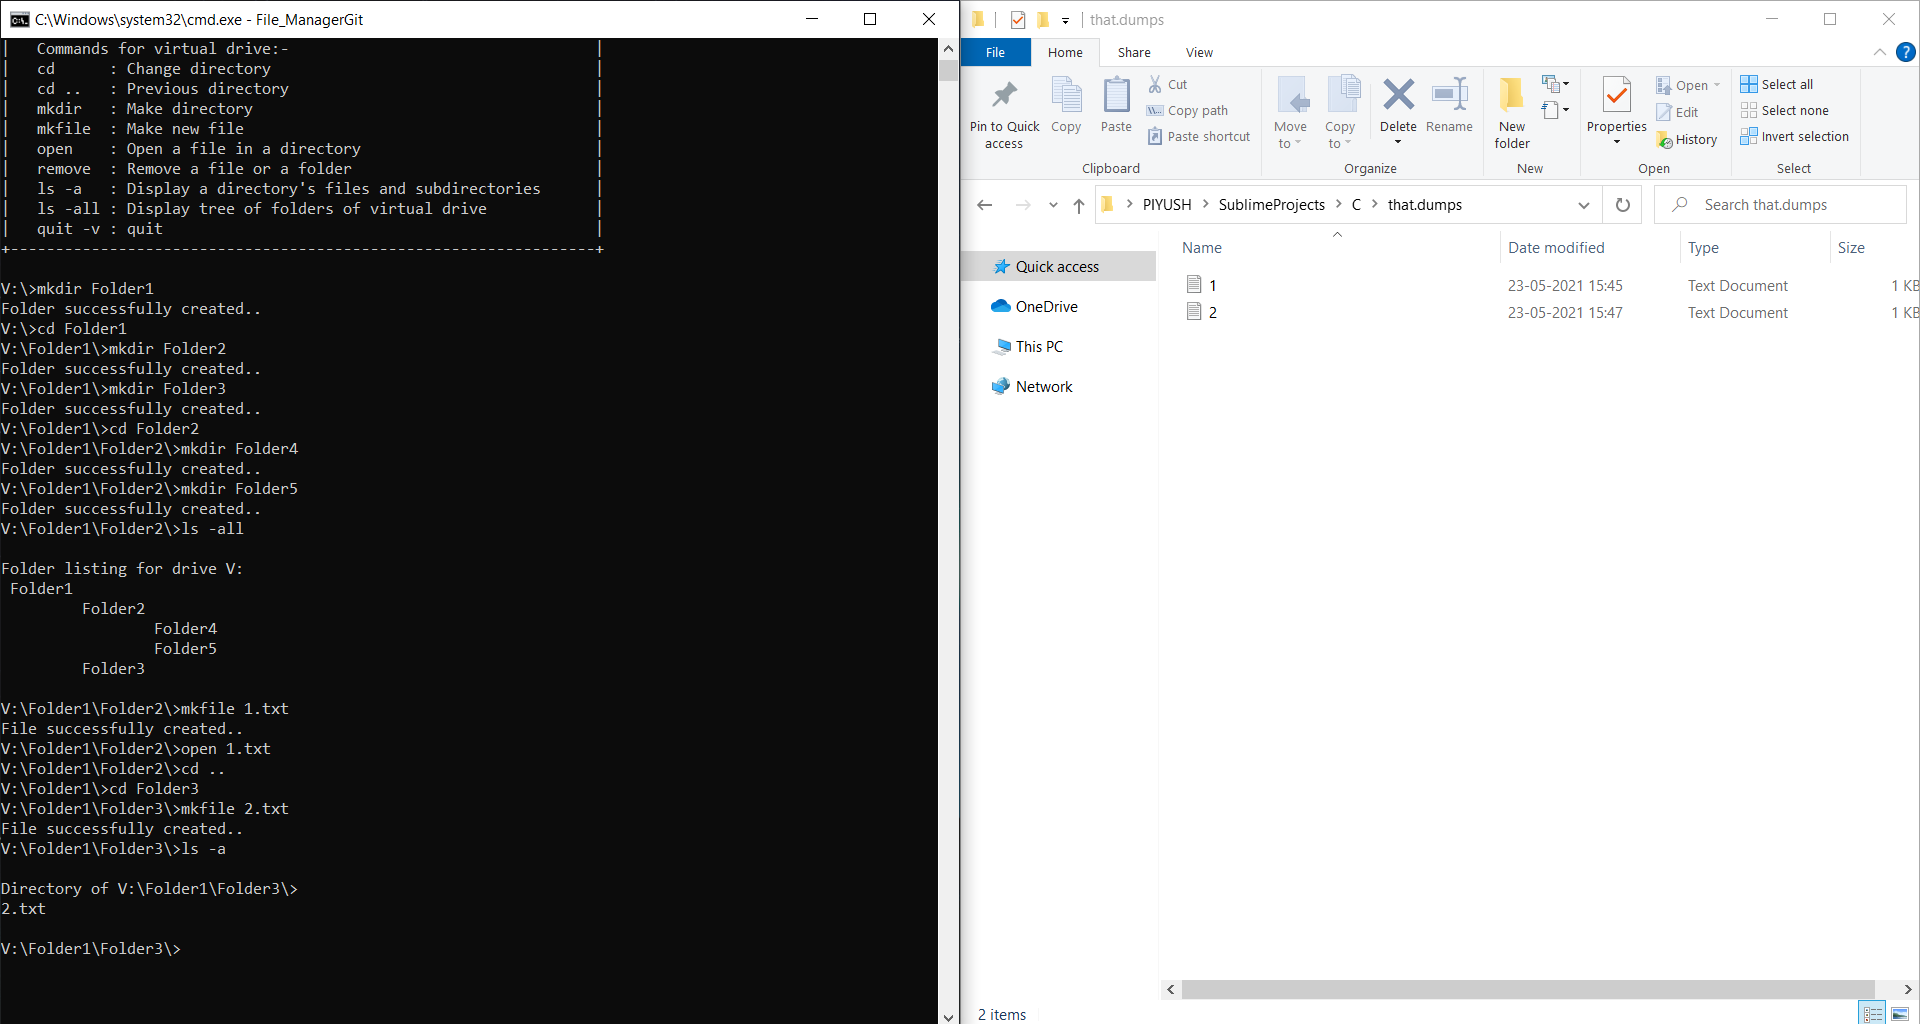Go back with the left arrow in Explorer
Screen dimensions: 1920x1024
coord(985,205)
